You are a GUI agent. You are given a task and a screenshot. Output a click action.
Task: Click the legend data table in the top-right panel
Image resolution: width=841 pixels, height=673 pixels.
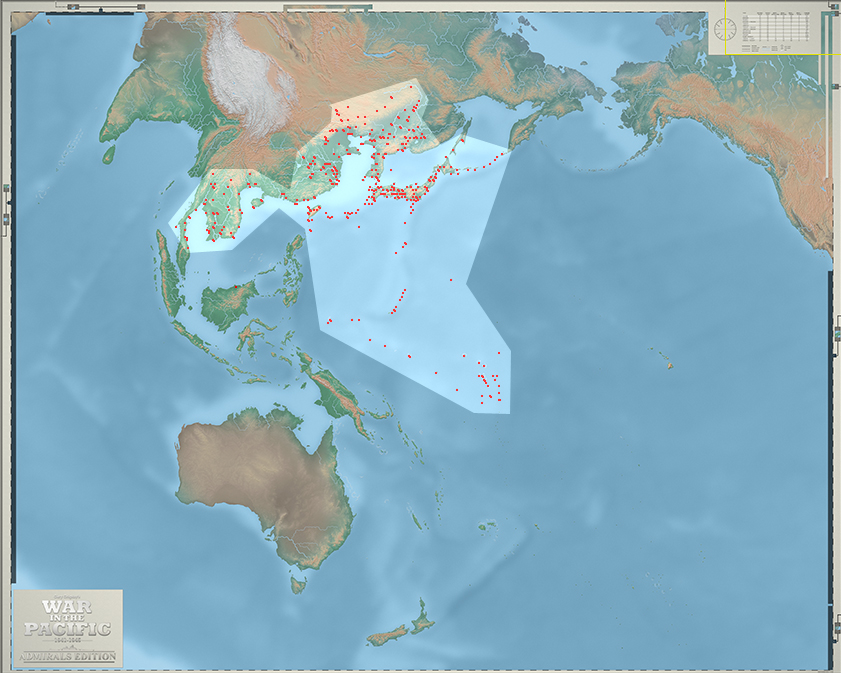click(776, 26)
